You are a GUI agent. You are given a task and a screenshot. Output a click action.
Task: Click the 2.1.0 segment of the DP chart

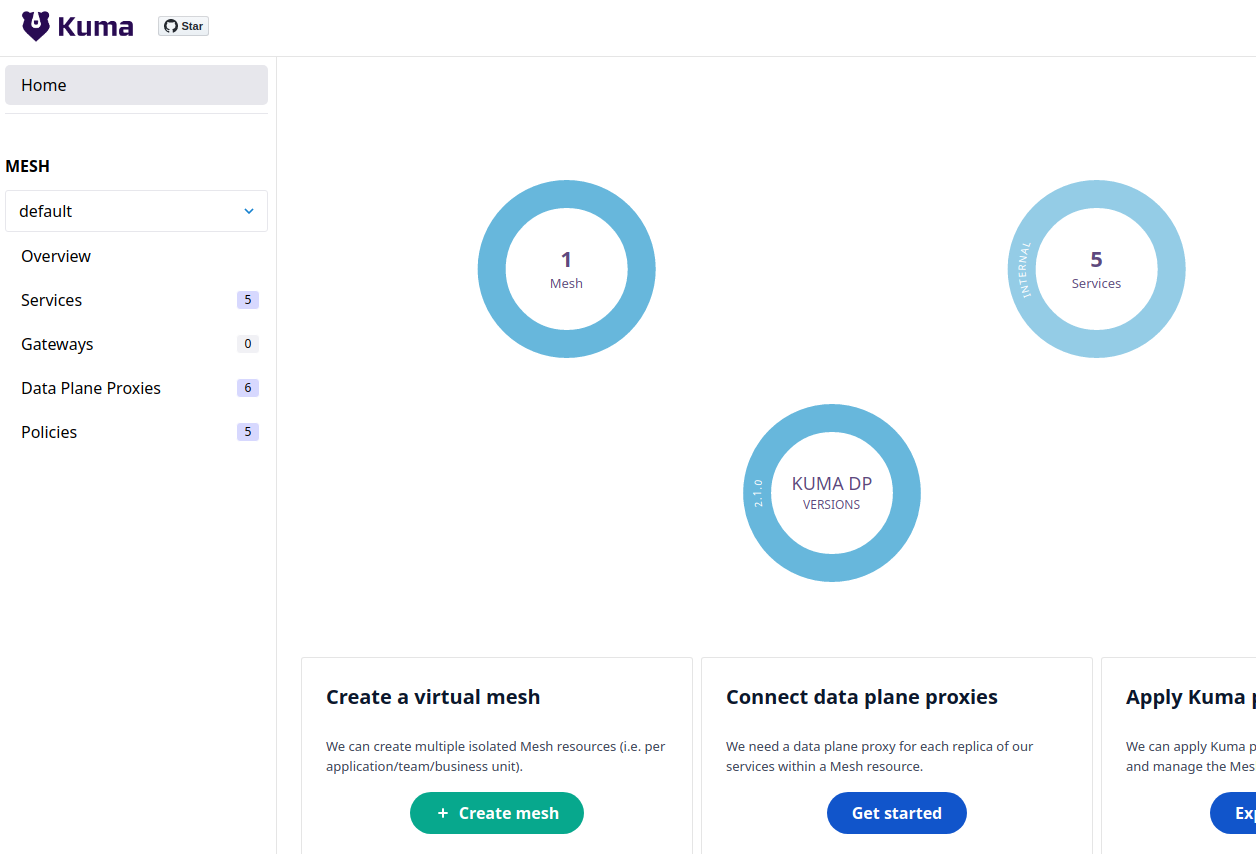pyautogui.click(x=757, y=492)
